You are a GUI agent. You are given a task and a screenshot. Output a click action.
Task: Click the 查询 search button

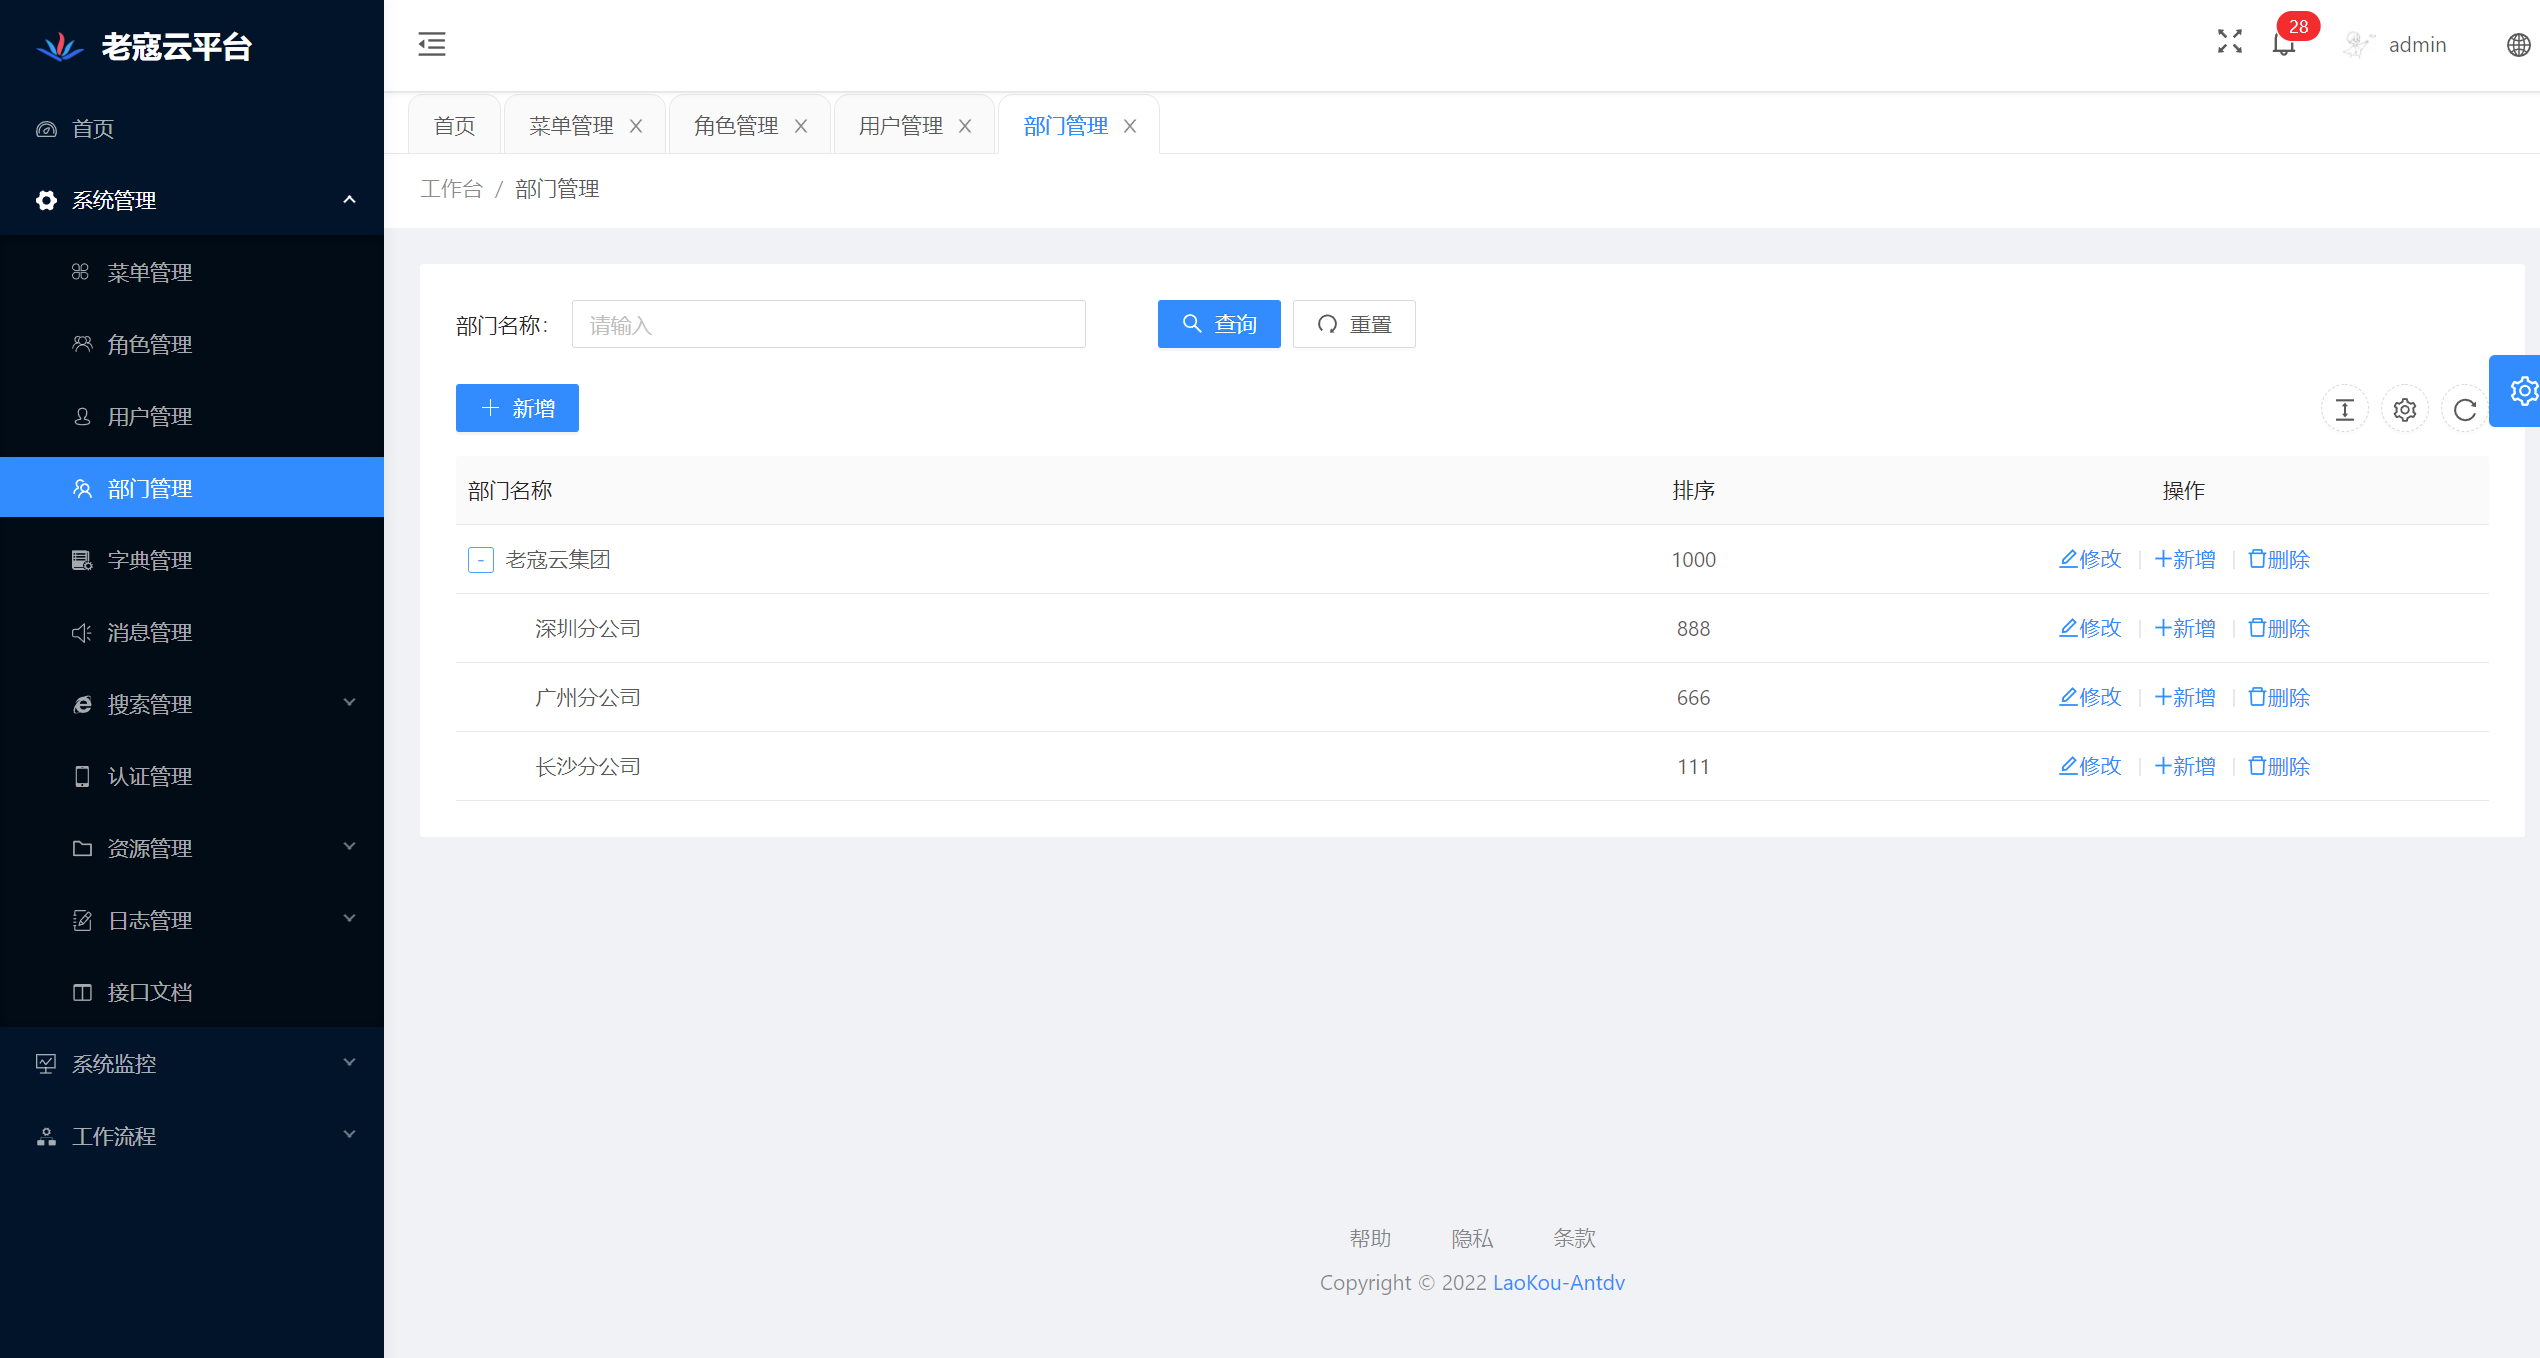1218,324
